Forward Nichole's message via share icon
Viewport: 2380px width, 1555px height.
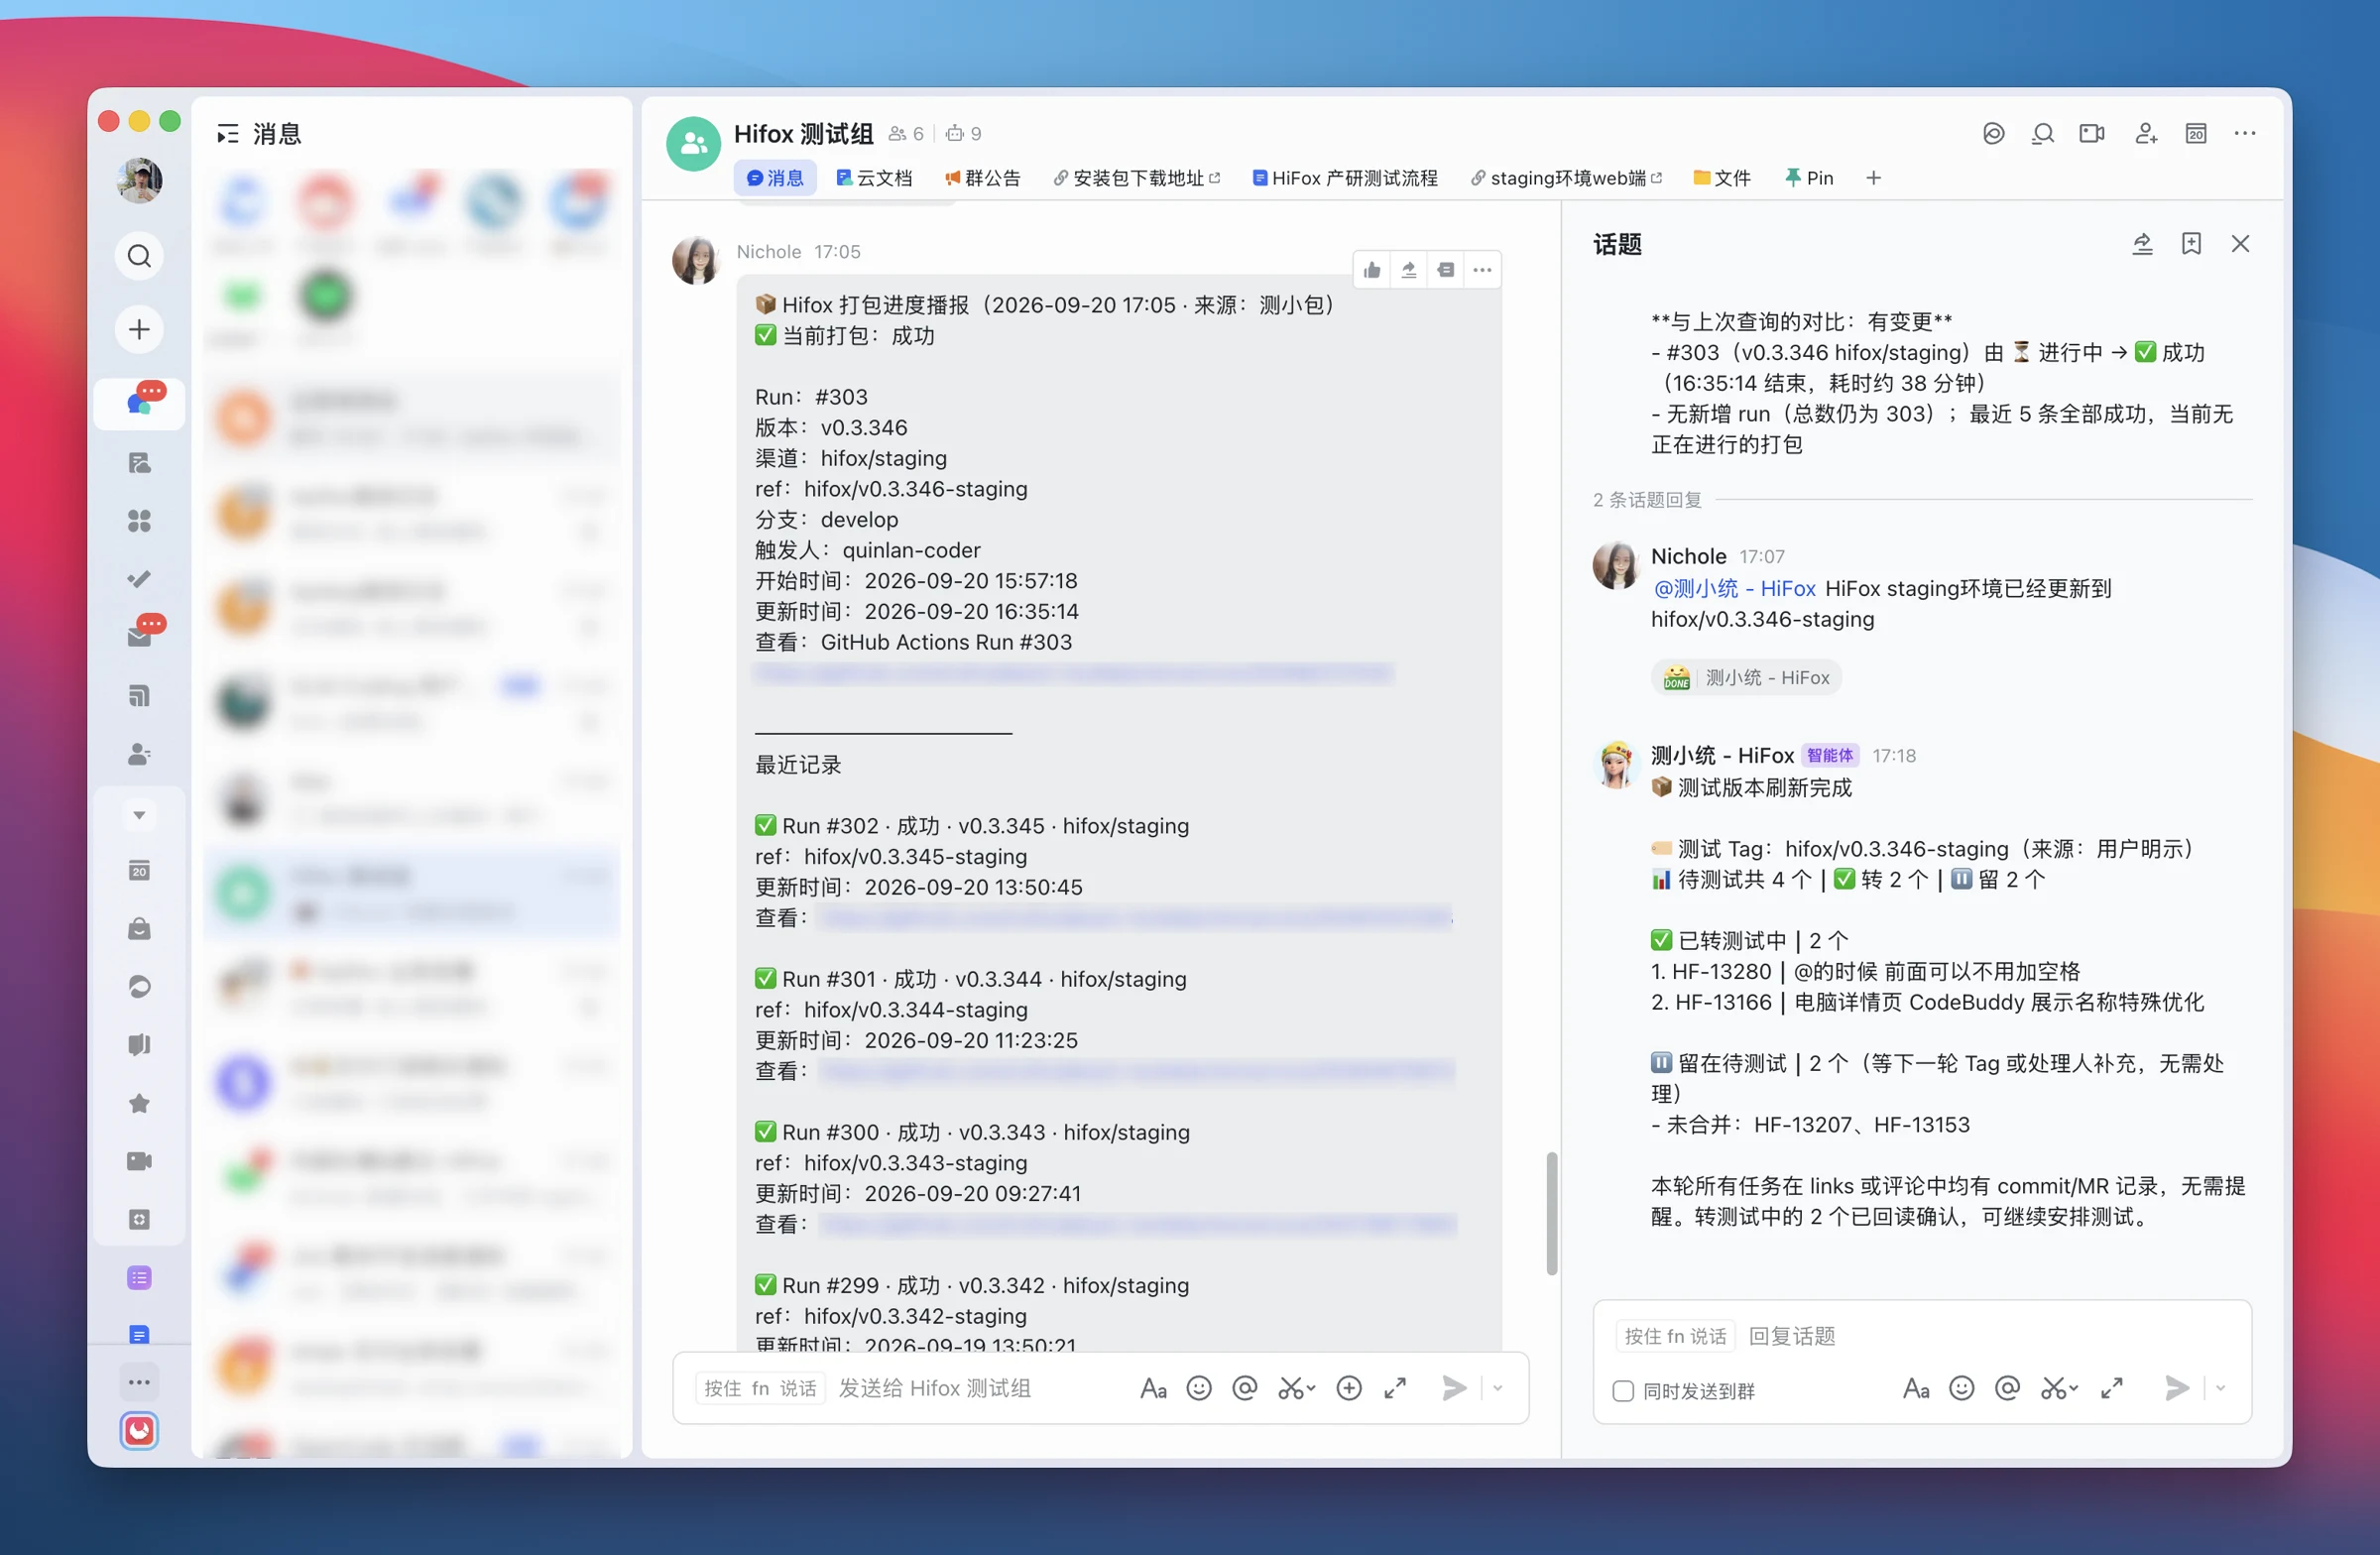click(x=1409, y=270)
